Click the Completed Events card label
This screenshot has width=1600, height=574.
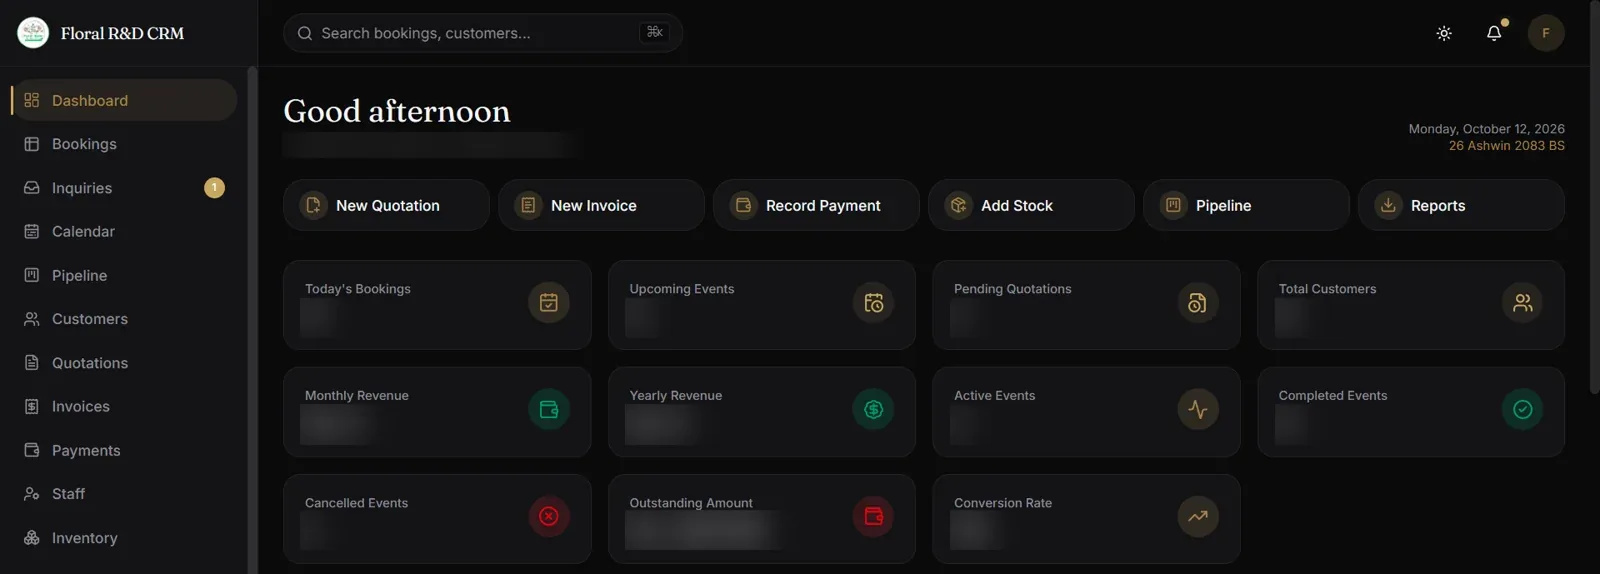point(1333,396)
